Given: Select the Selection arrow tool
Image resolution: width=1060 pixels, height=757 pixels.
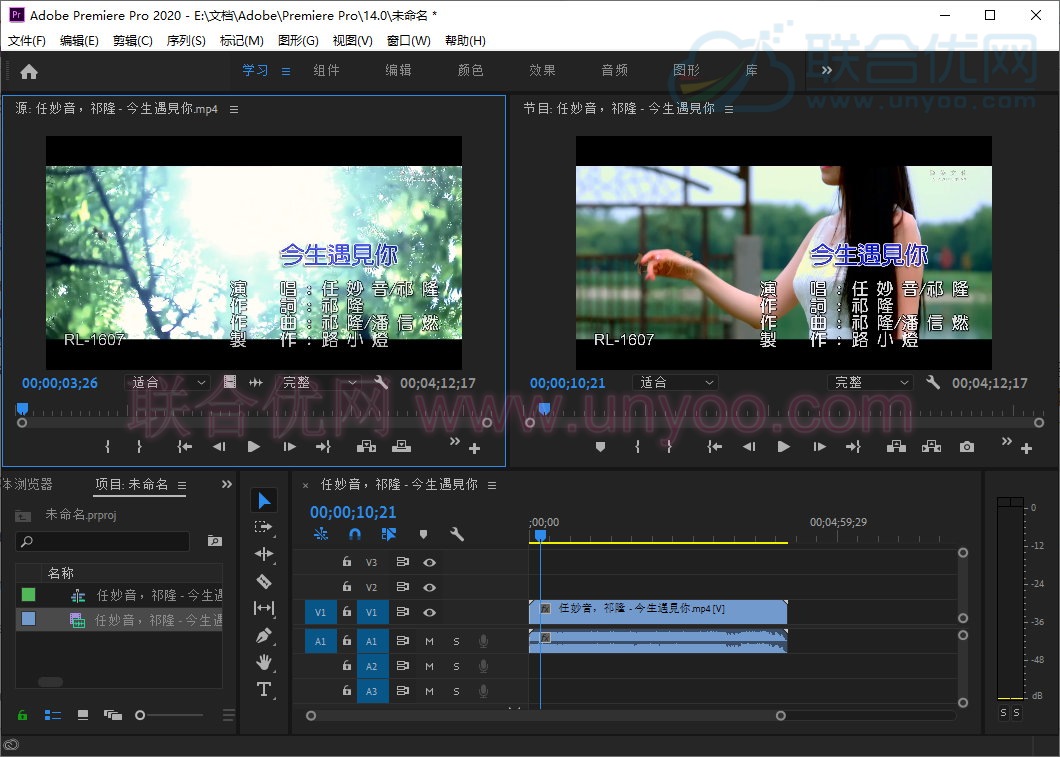Looking at the screenshot, I should pyautogui.click(x=264, y=501).
